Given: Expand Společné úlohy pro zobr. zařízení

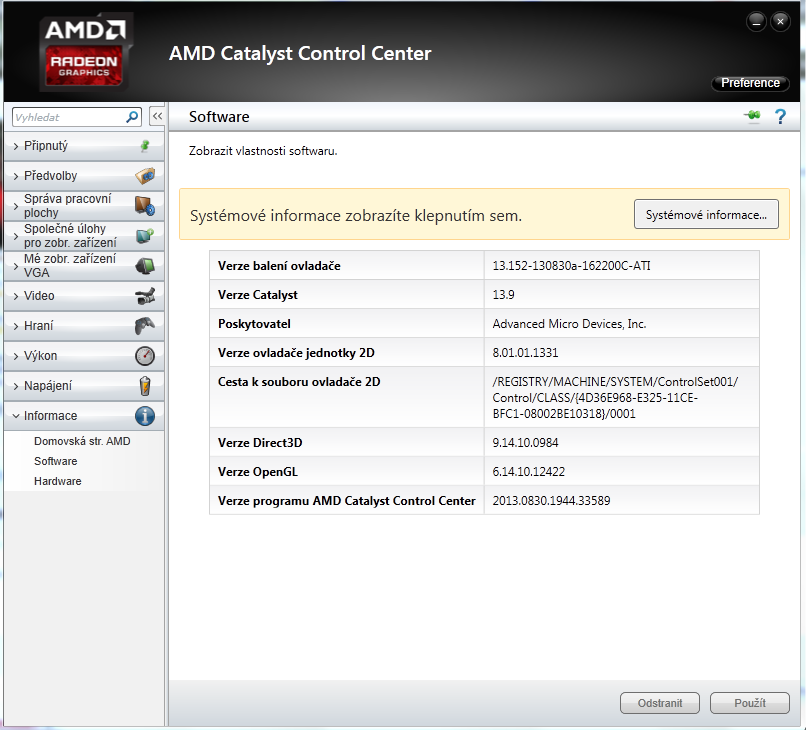Looking at the screenshot, I should point(84,235).
